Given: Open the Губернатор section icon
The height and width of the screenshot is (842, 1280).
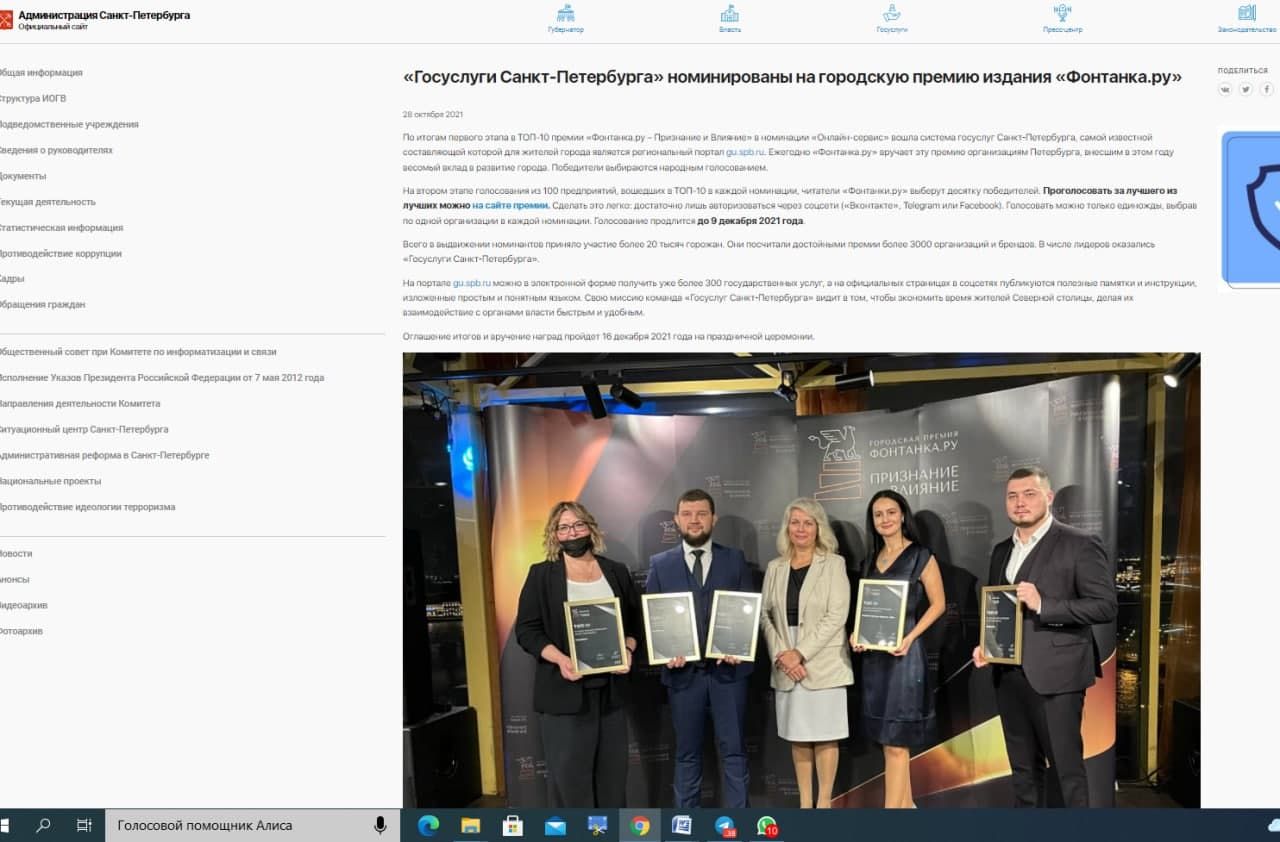Looking at the screenshot, I should [x=566, y=13].
